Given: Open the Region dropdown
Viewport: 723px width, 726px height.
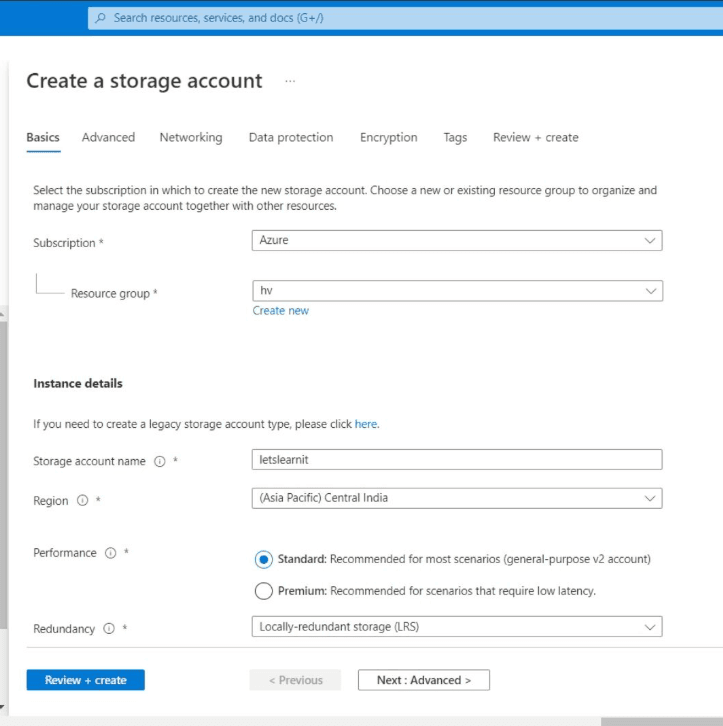Looking at the screenshot, I should tap(457, 498).
